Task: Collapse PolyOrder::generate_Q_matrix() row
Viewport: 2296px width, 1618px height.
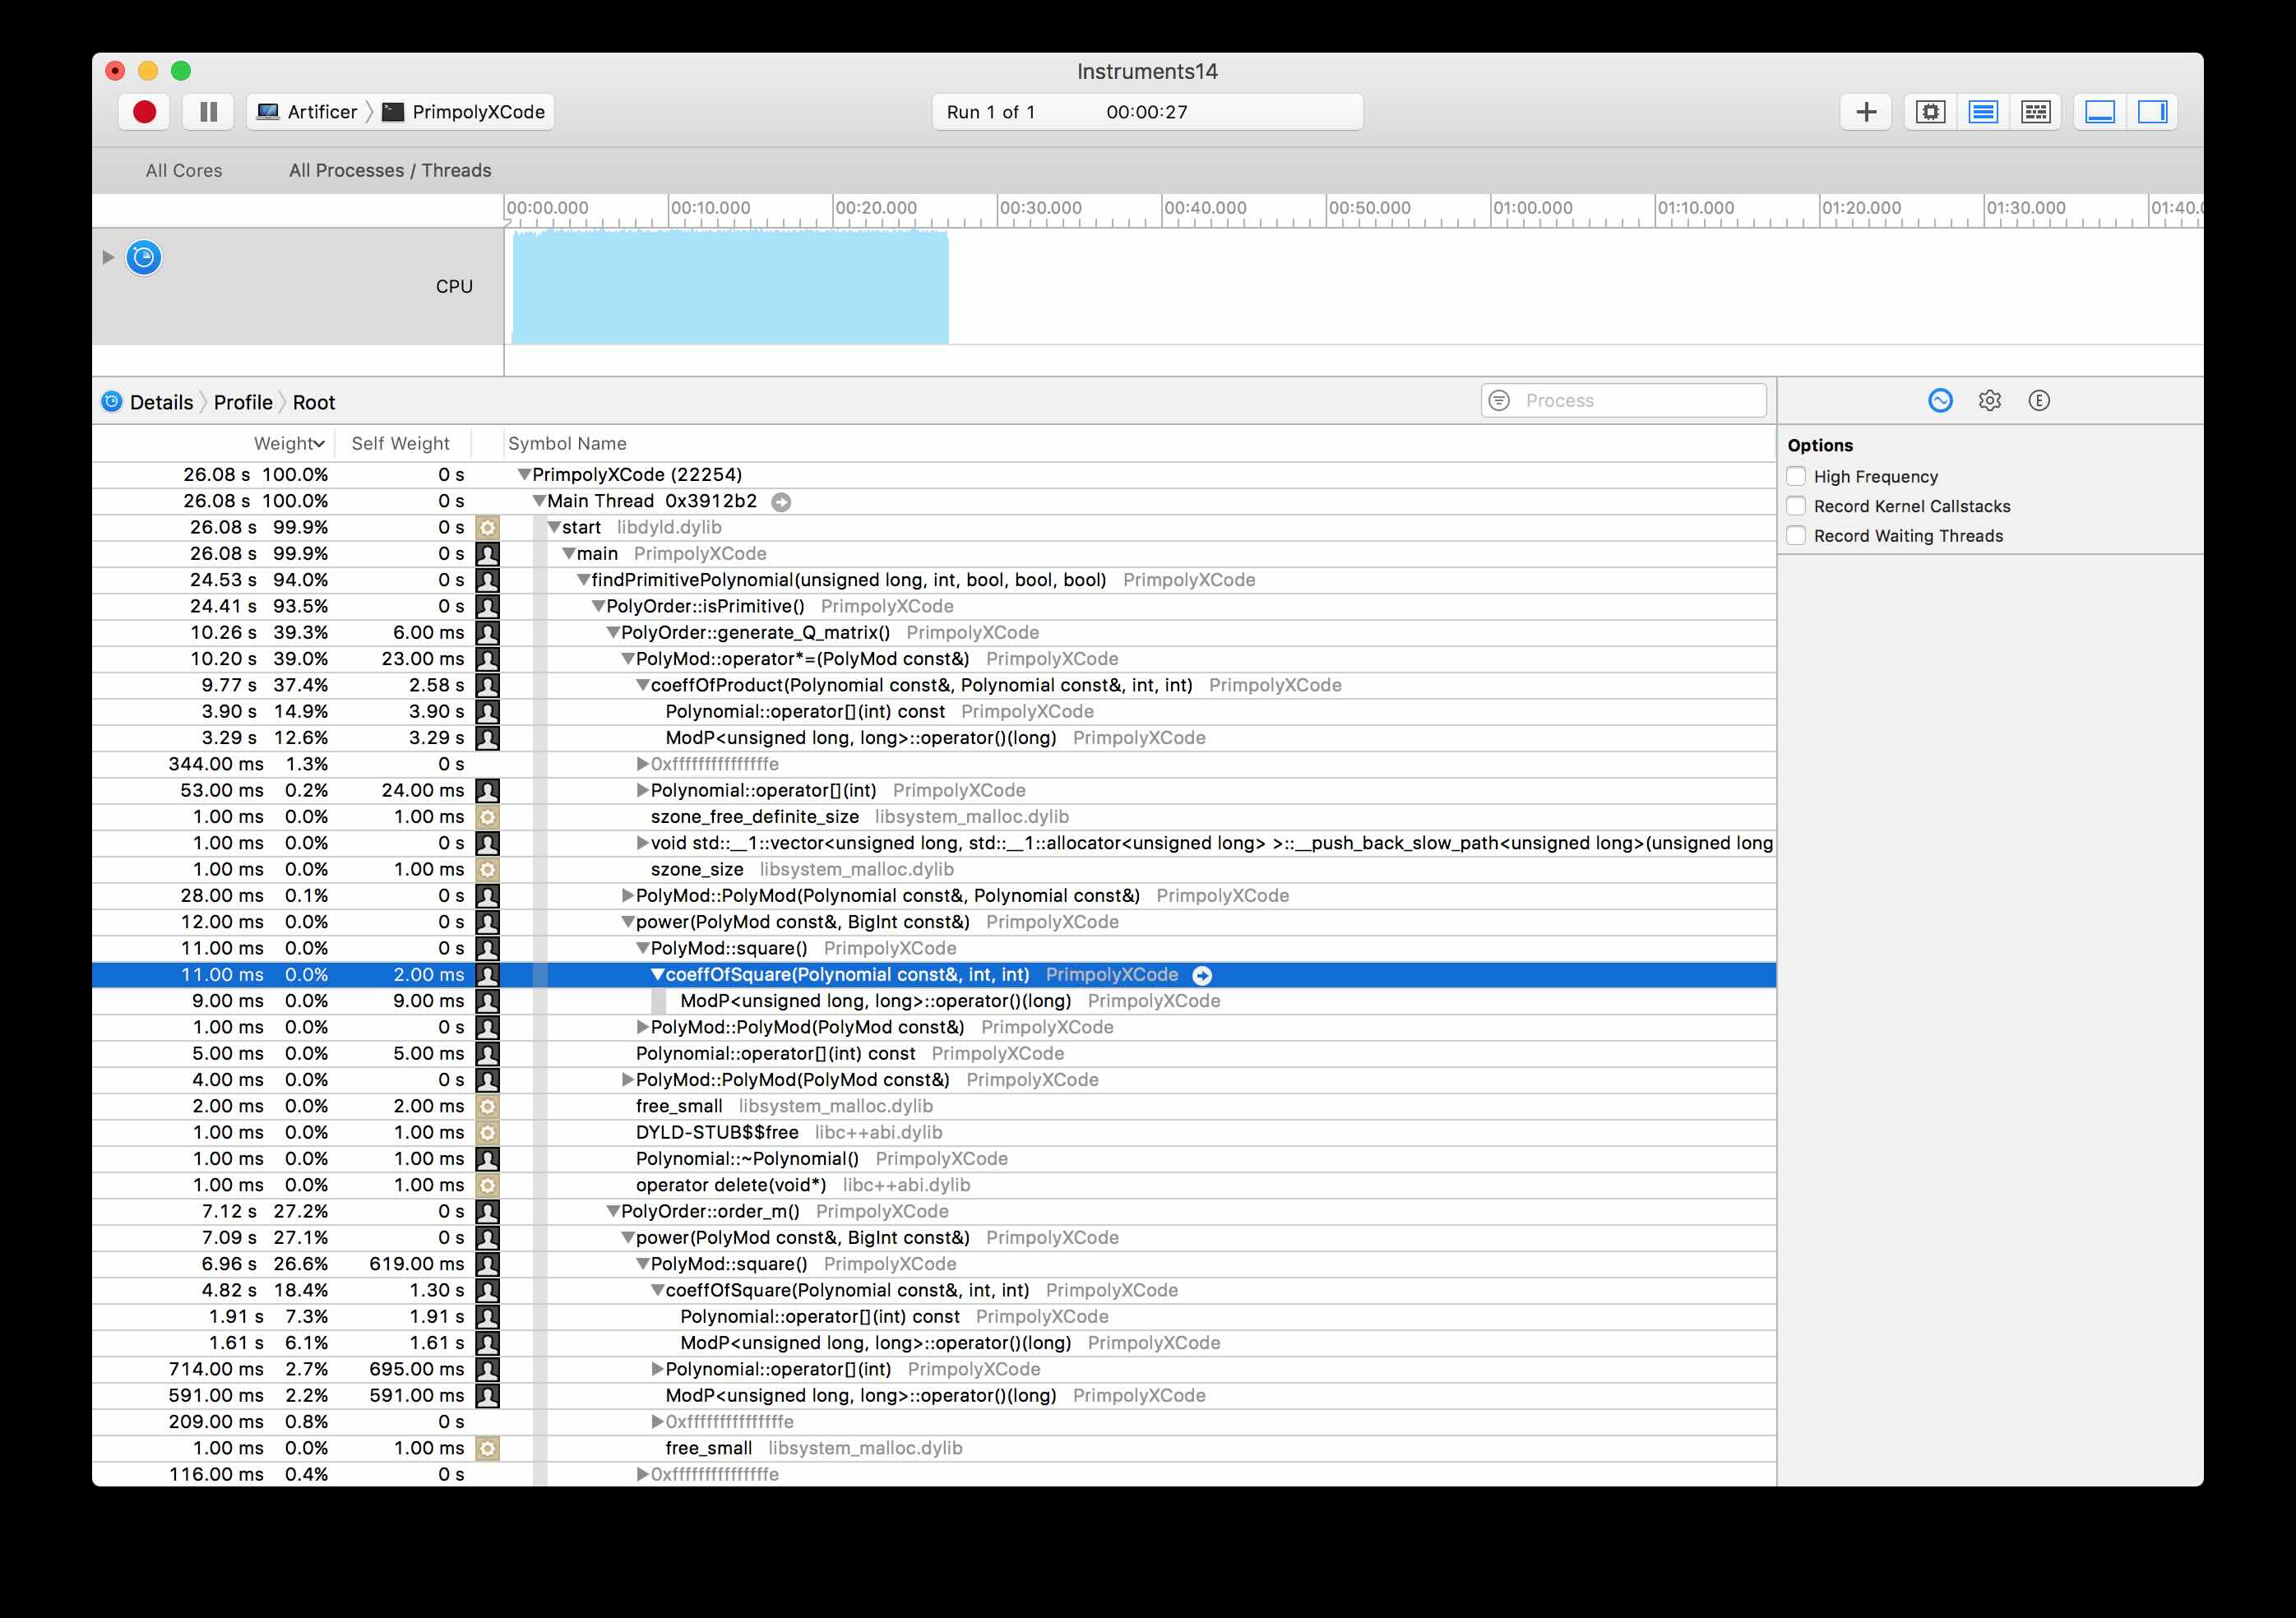Action: pos(613,633)
